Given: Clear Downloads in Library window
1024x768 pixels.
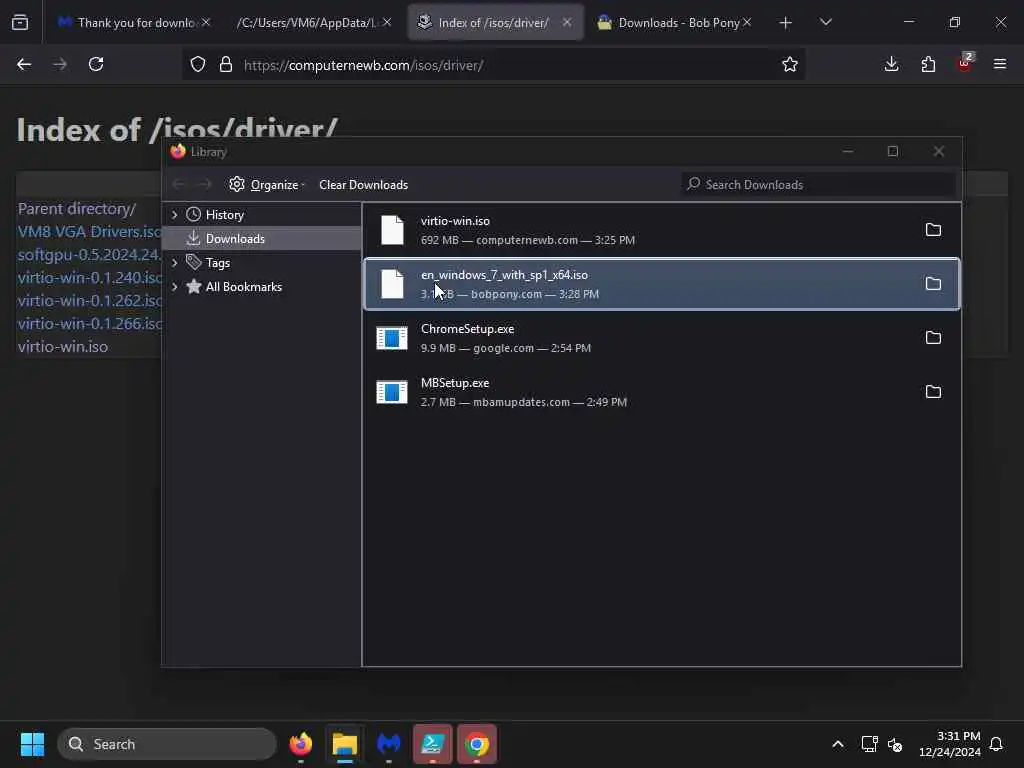Looking at the screenshot, I should tap(363, 185).
